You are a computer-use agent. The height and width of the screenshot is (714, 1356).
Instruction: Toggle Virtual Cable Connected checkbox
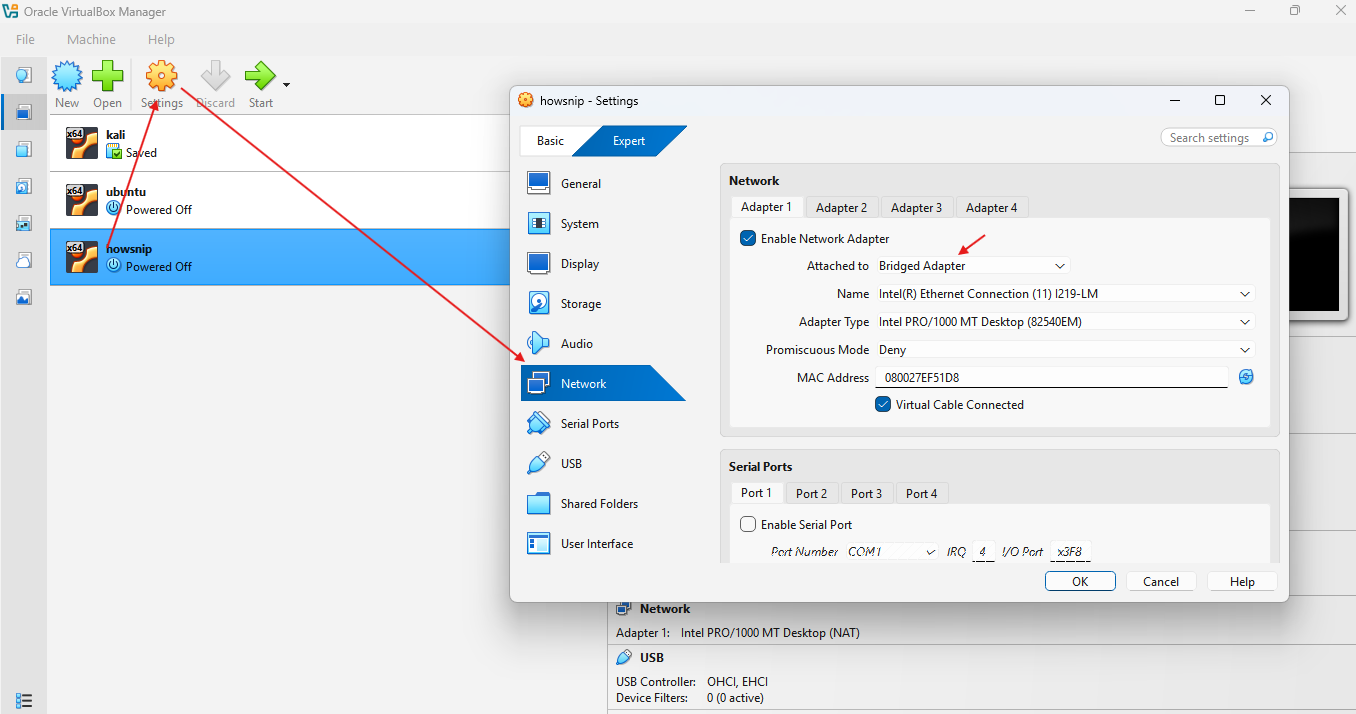(883, 405)
